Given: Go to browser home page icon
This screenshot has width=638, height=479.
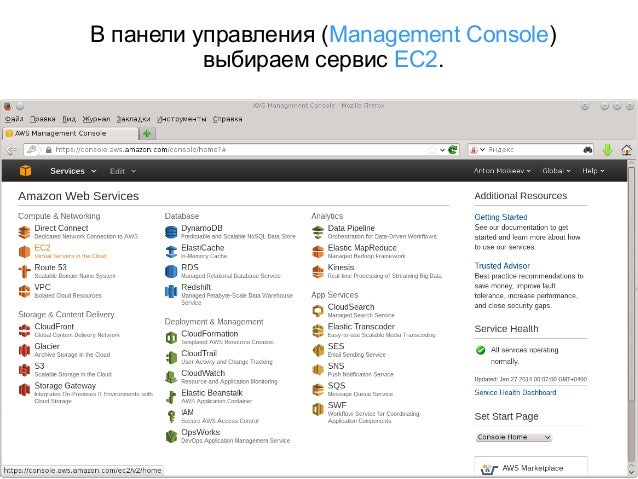Looking at the screenshot, I should [627, 150].
